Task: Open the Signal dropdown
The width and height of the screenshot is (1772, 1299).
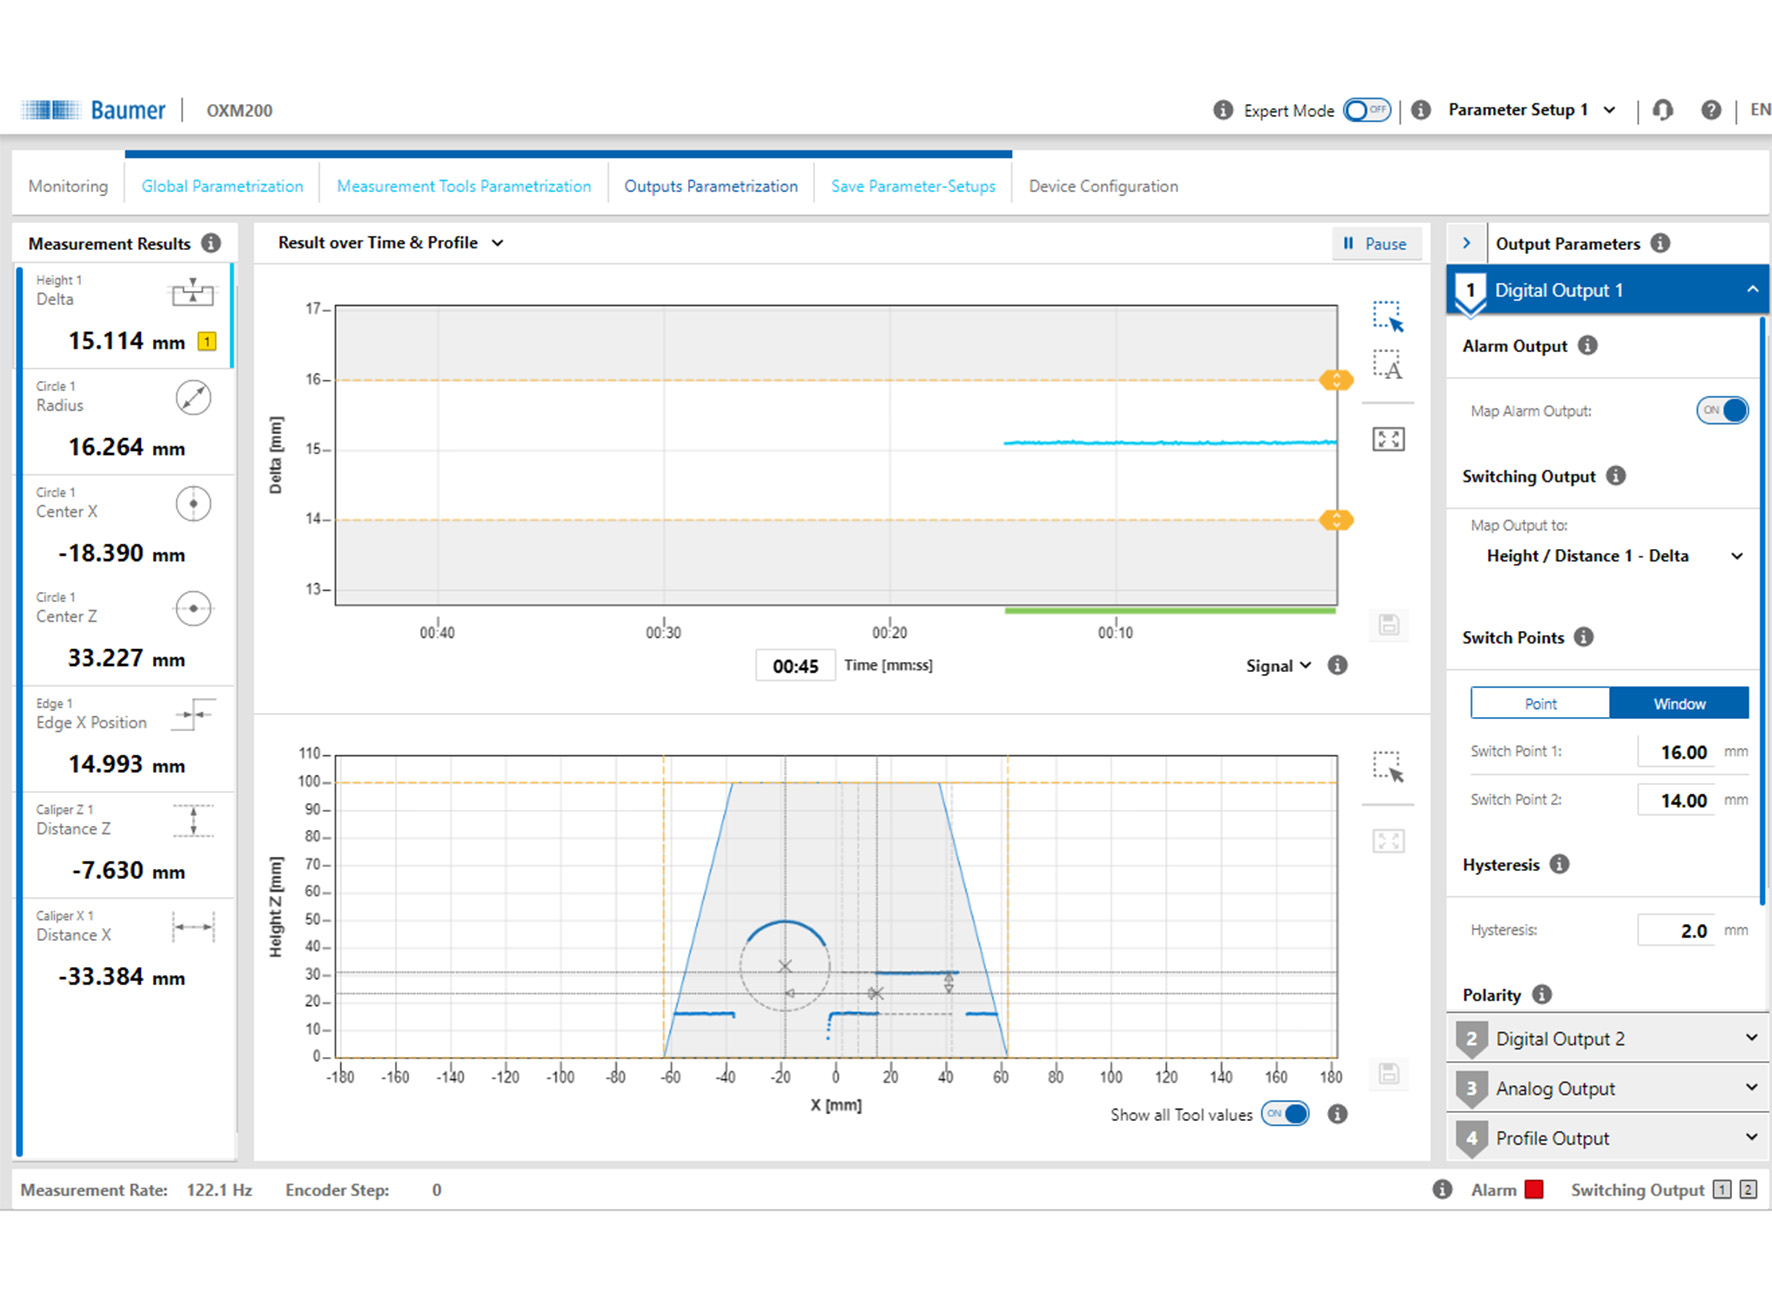Action: [1278, 666]
